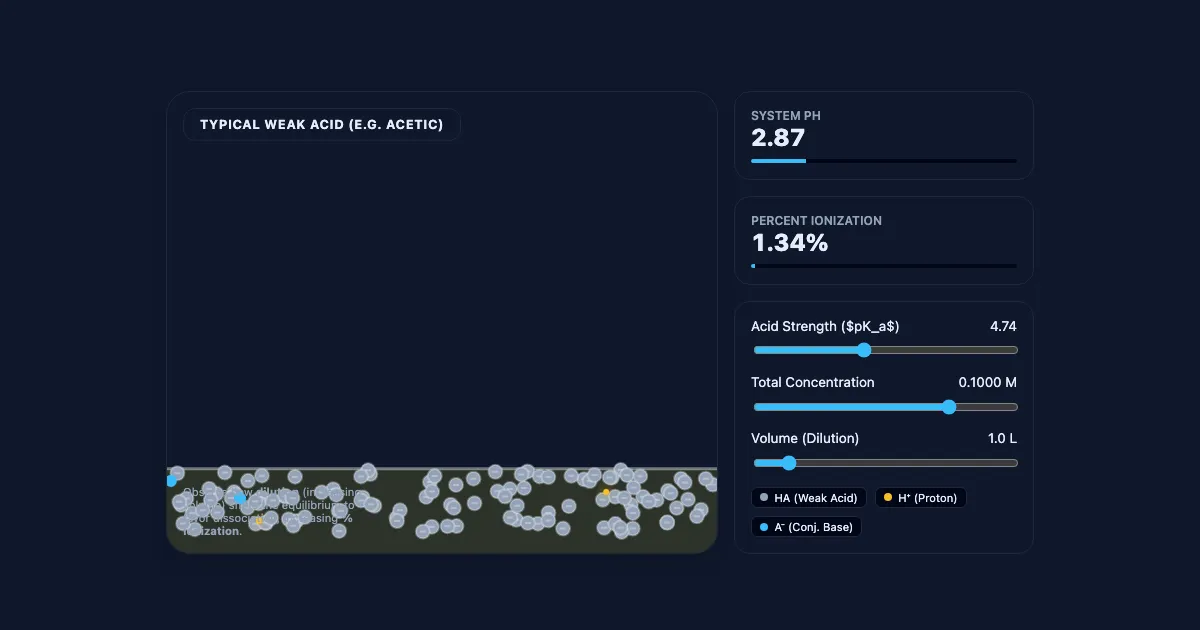Click the A⁻ (Conj. Base) legend chip
The image size is (1200, 630).
806,527
